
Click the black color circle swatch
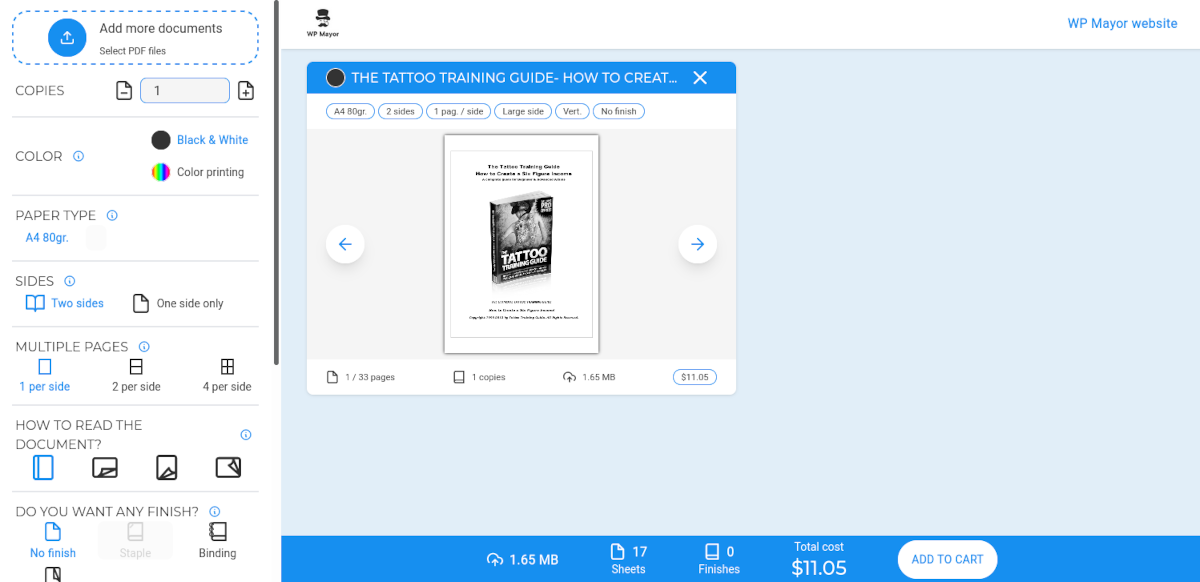pos(160,140)
